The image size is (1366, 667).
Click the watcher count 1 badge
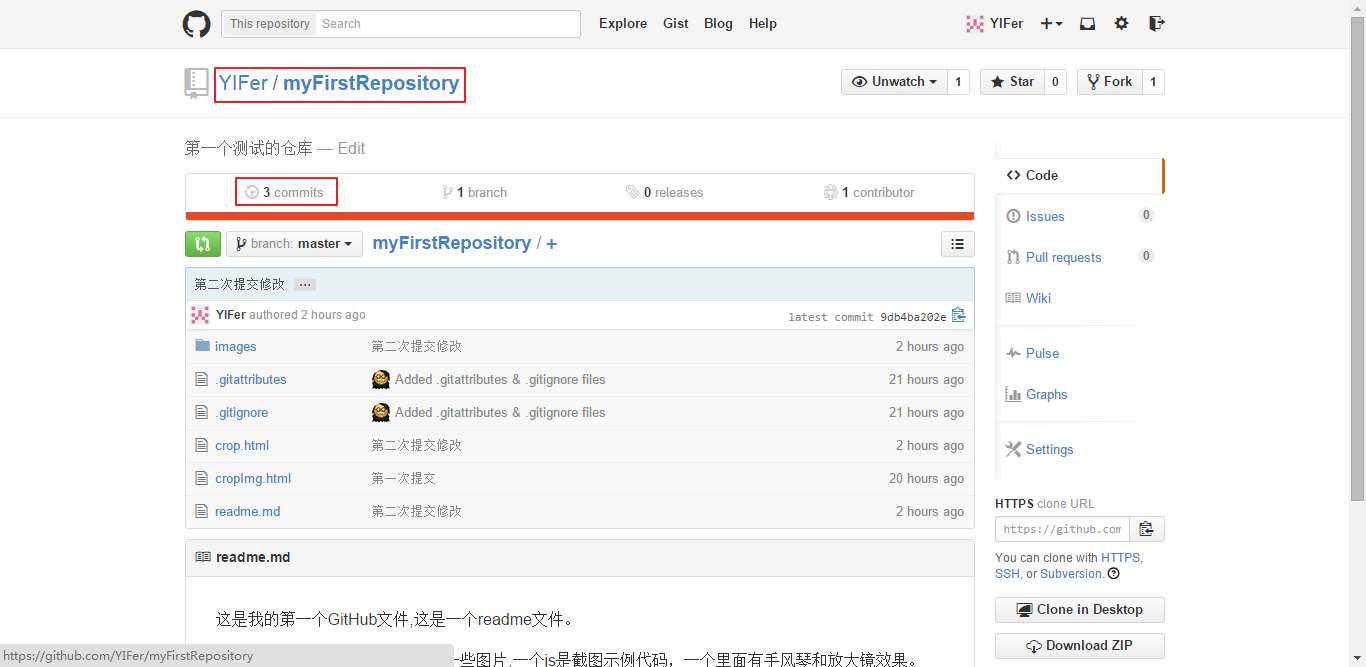click(x=958, y=82)
